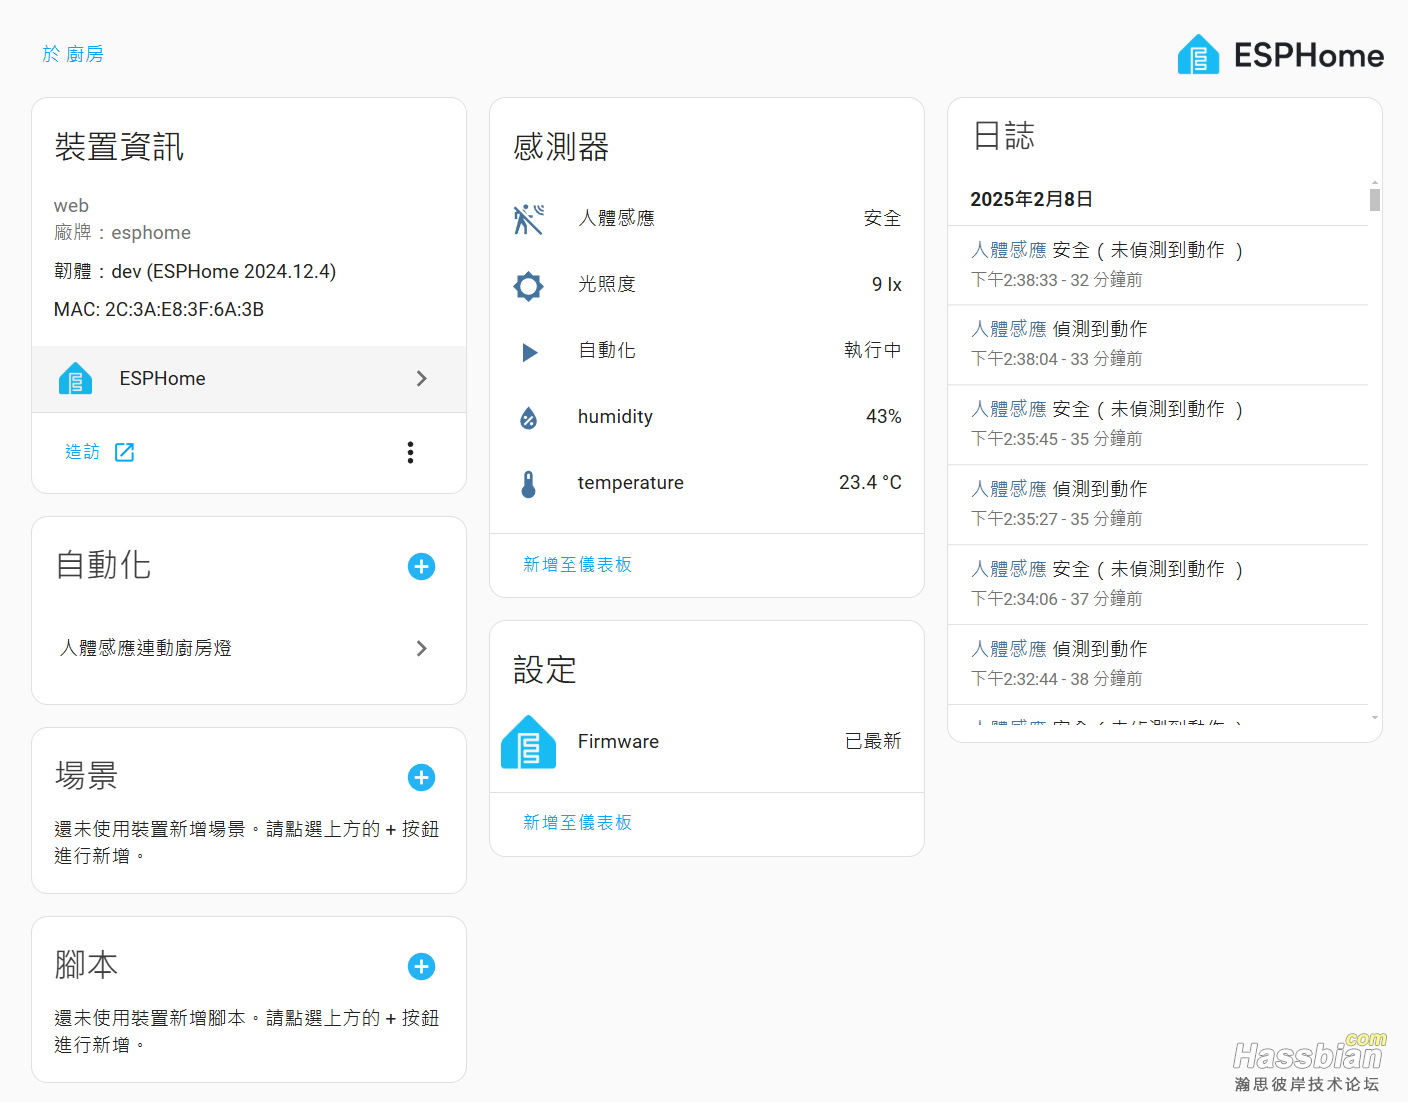The width and height of the screenshot is (1408, 1102).
Task: Click ESPHome integration house icon in device info
Action: pyautogui.click(x=75, y=379)
